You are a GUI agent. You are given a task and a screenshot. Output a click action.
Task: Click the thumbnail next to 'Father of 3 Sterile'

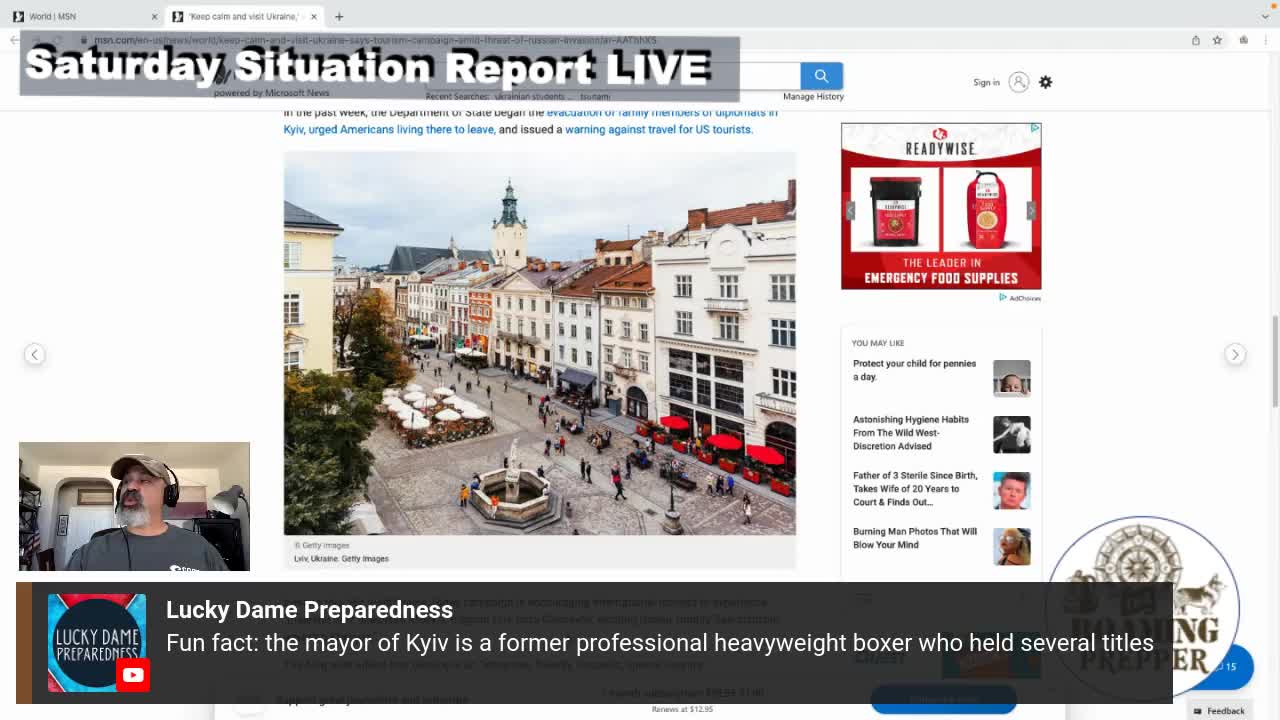[x=1011, y=490]
